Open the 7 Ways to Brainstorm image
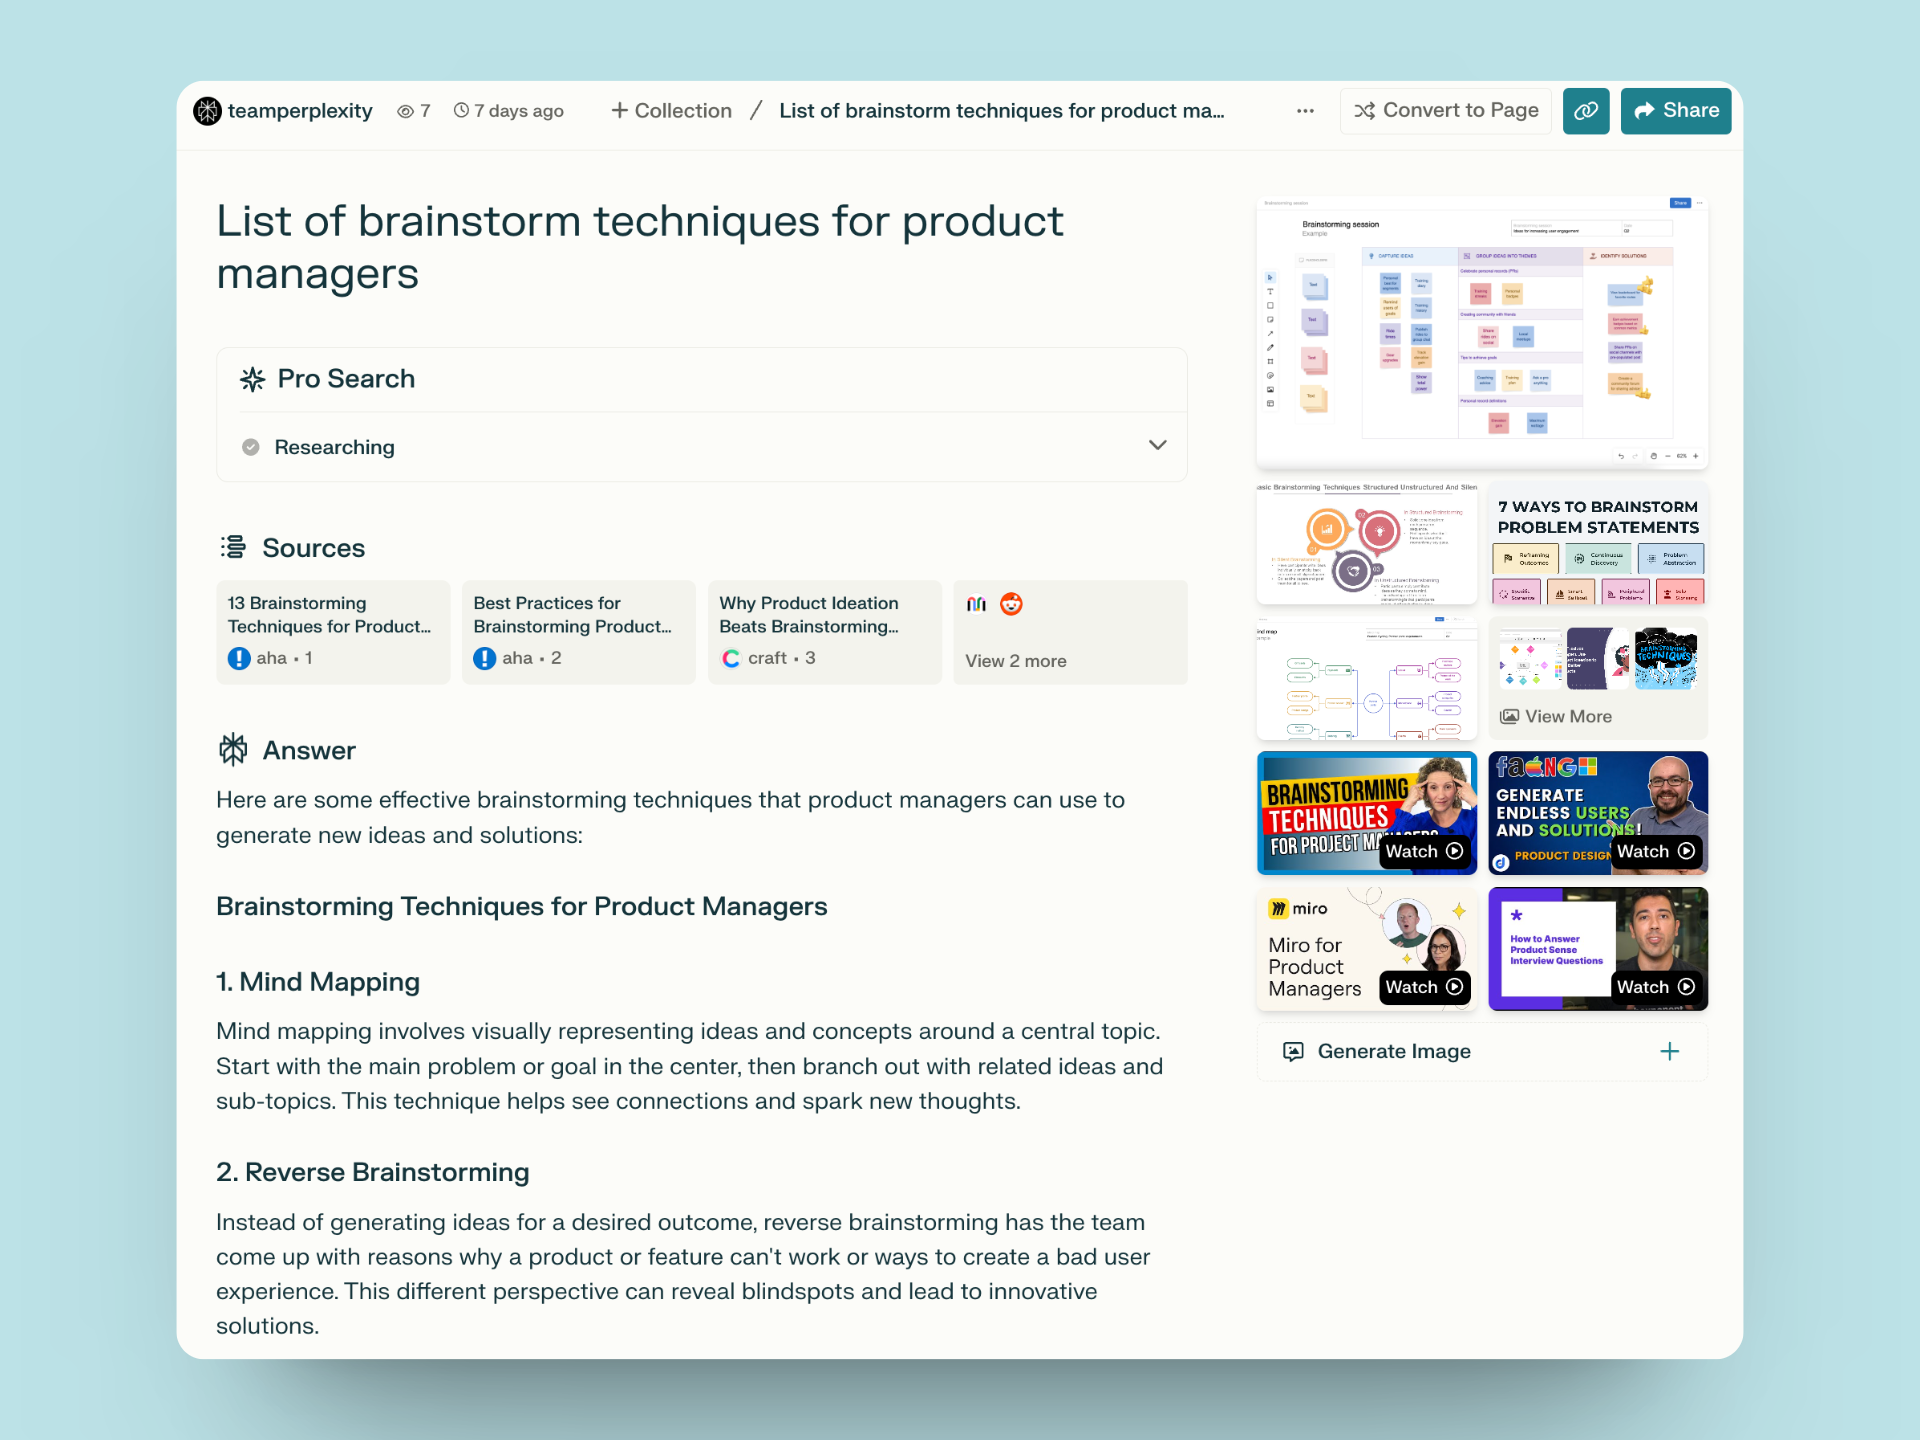1920x1440 pixels. (1598, 543)
